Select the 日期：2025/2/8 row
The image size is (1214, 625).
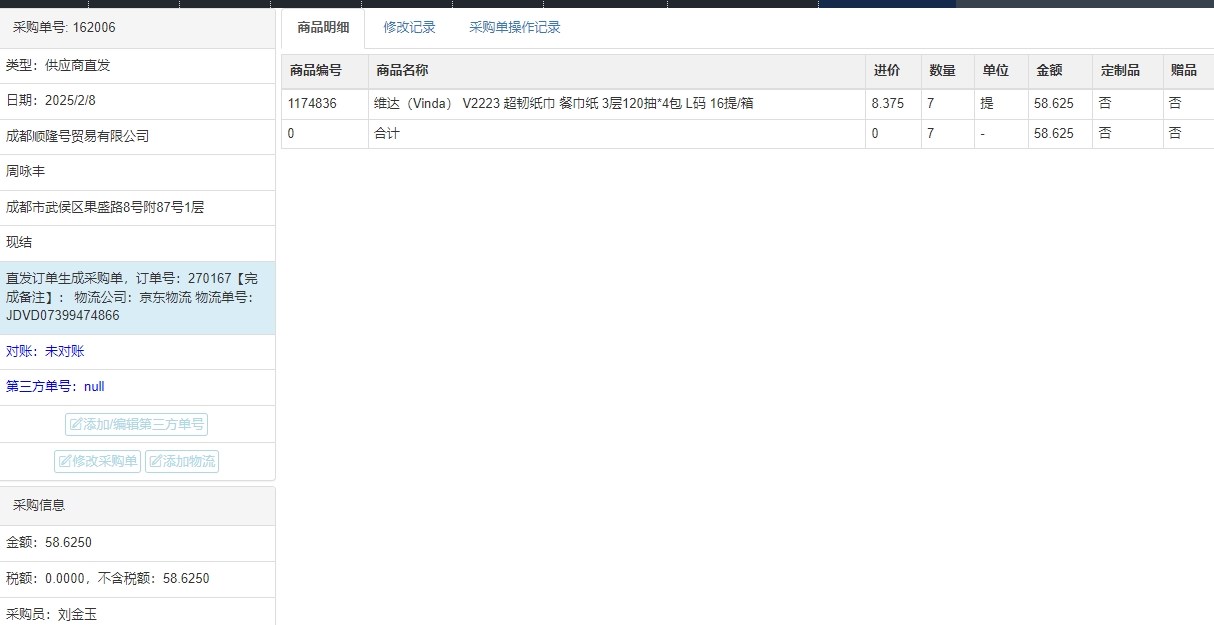[137, 101]
